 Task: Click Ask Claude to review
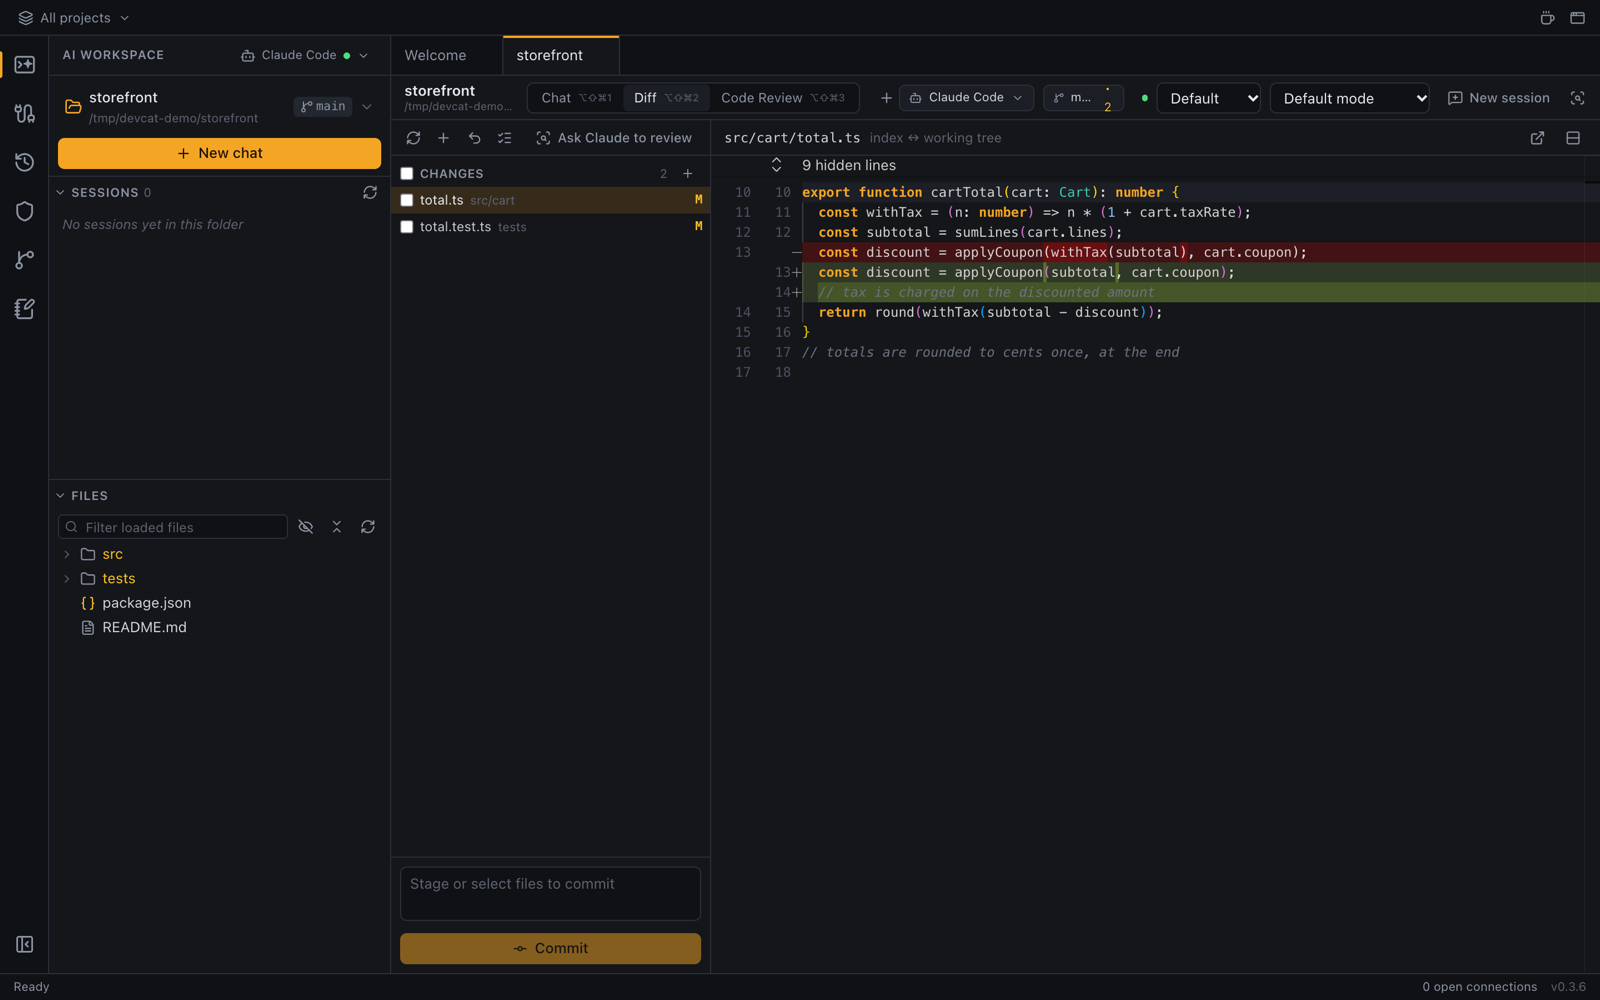(614, 138)
